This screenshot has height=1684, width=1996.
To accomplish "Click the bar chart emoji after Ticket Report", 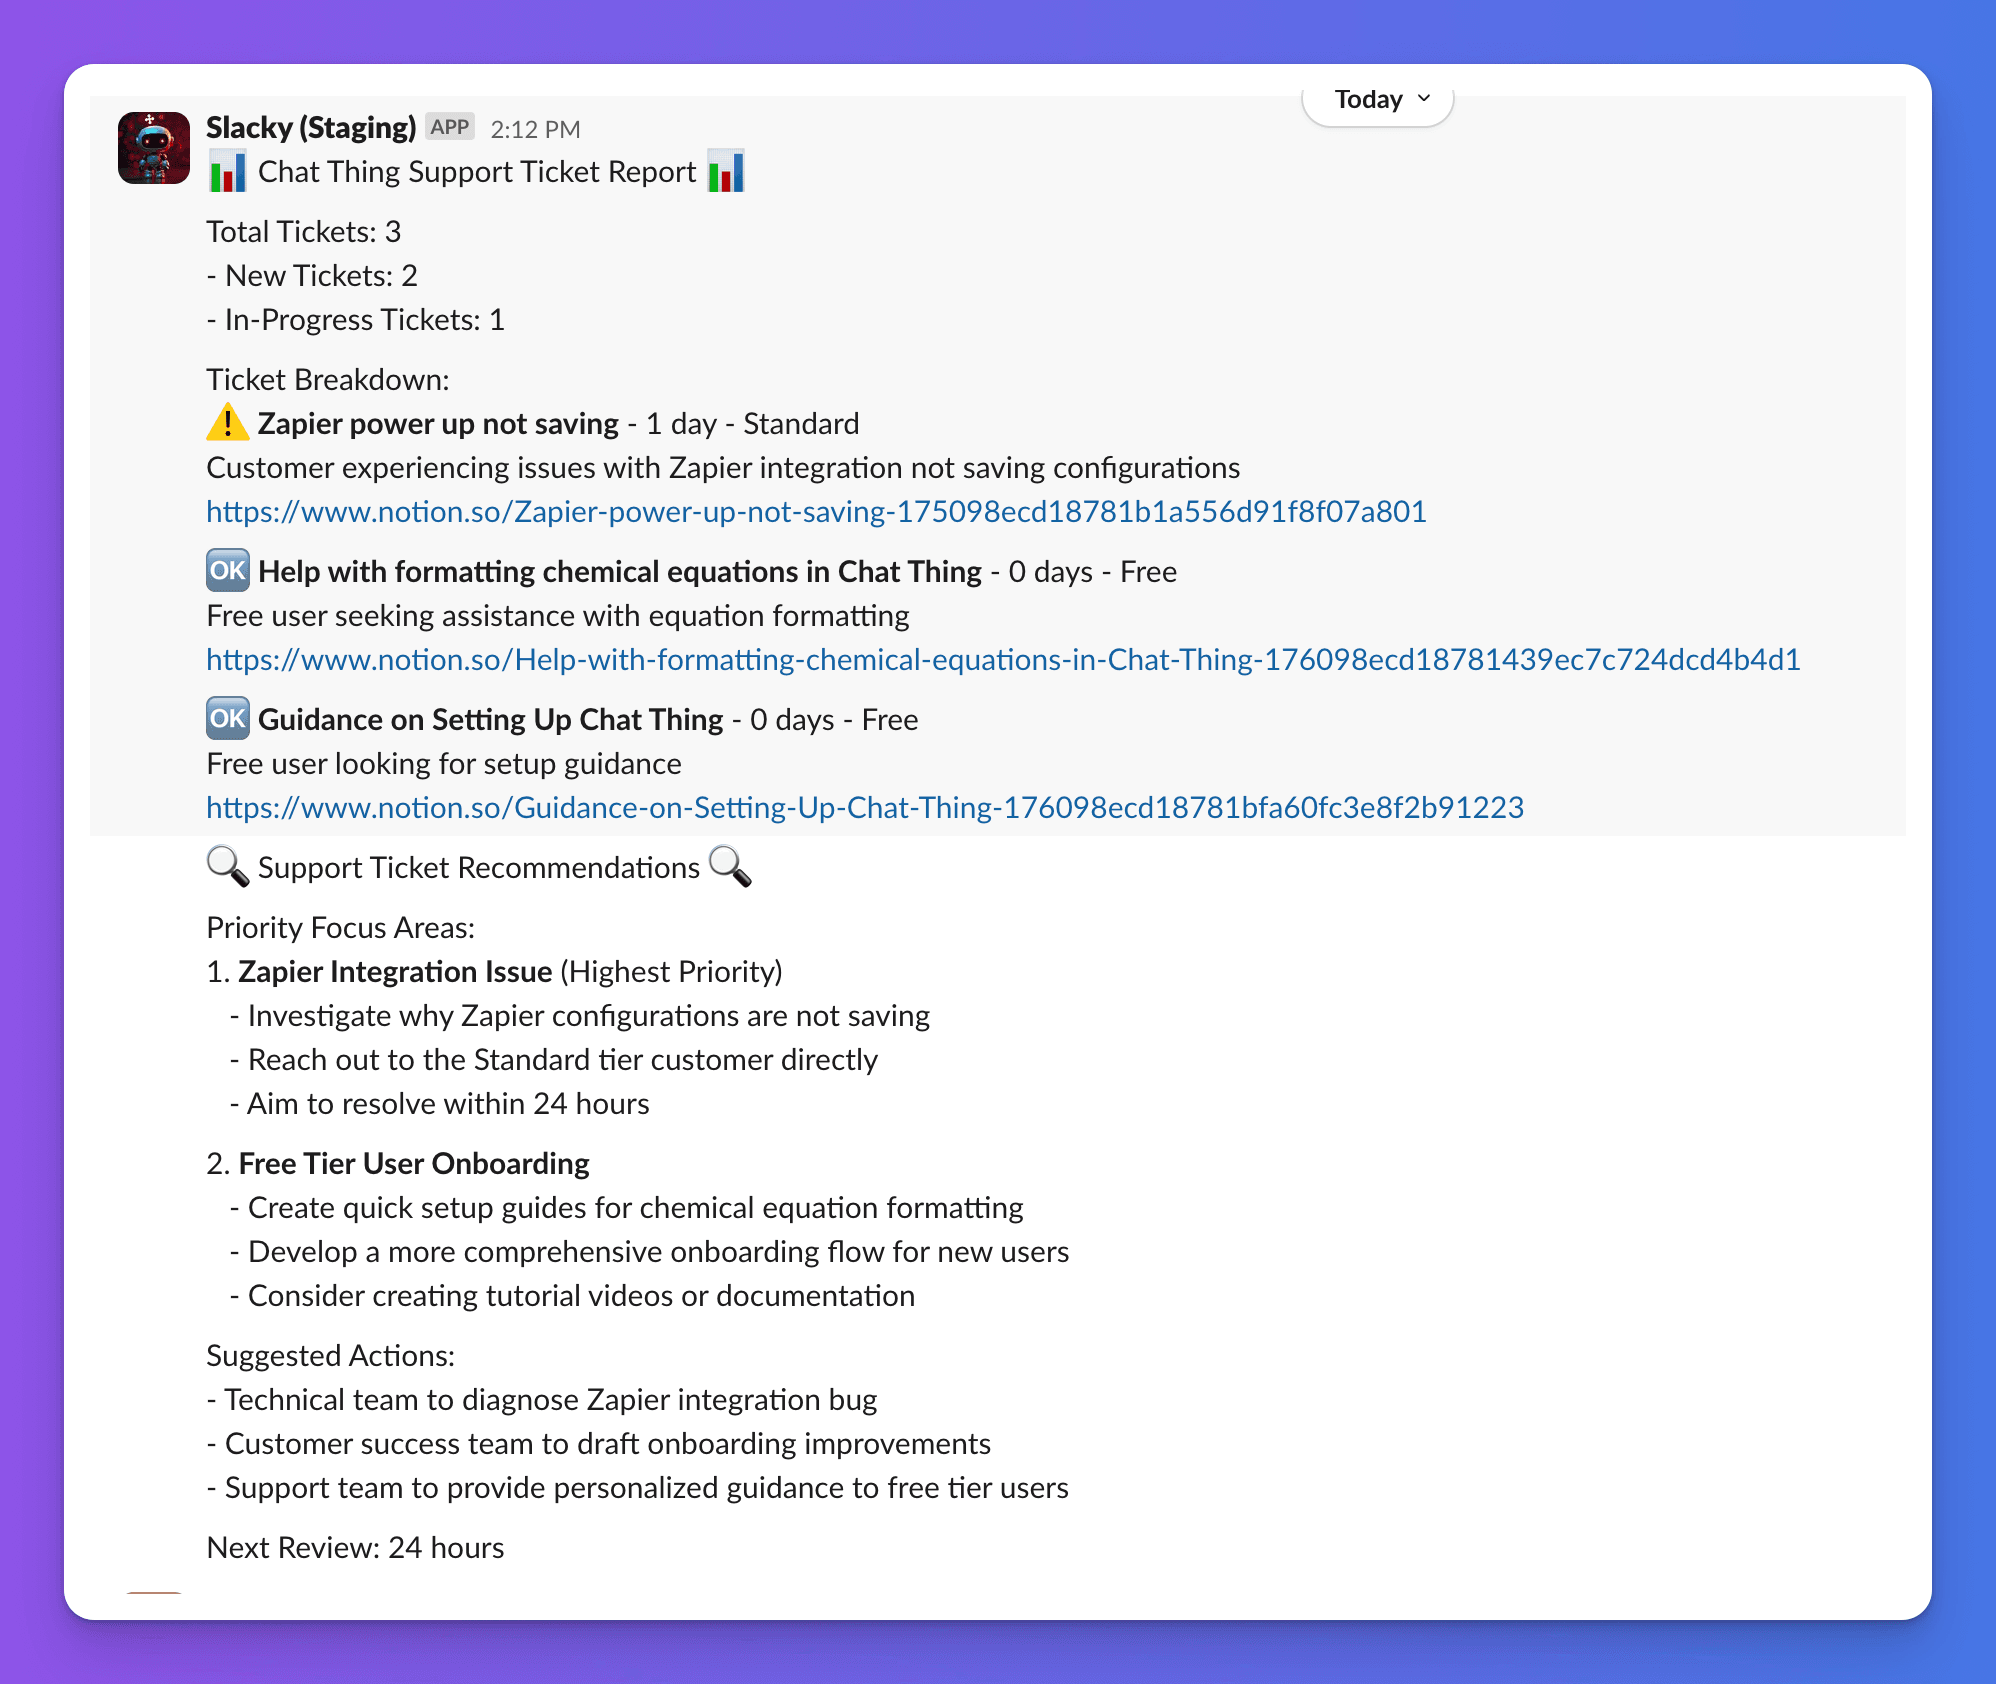I will (726, 172).
